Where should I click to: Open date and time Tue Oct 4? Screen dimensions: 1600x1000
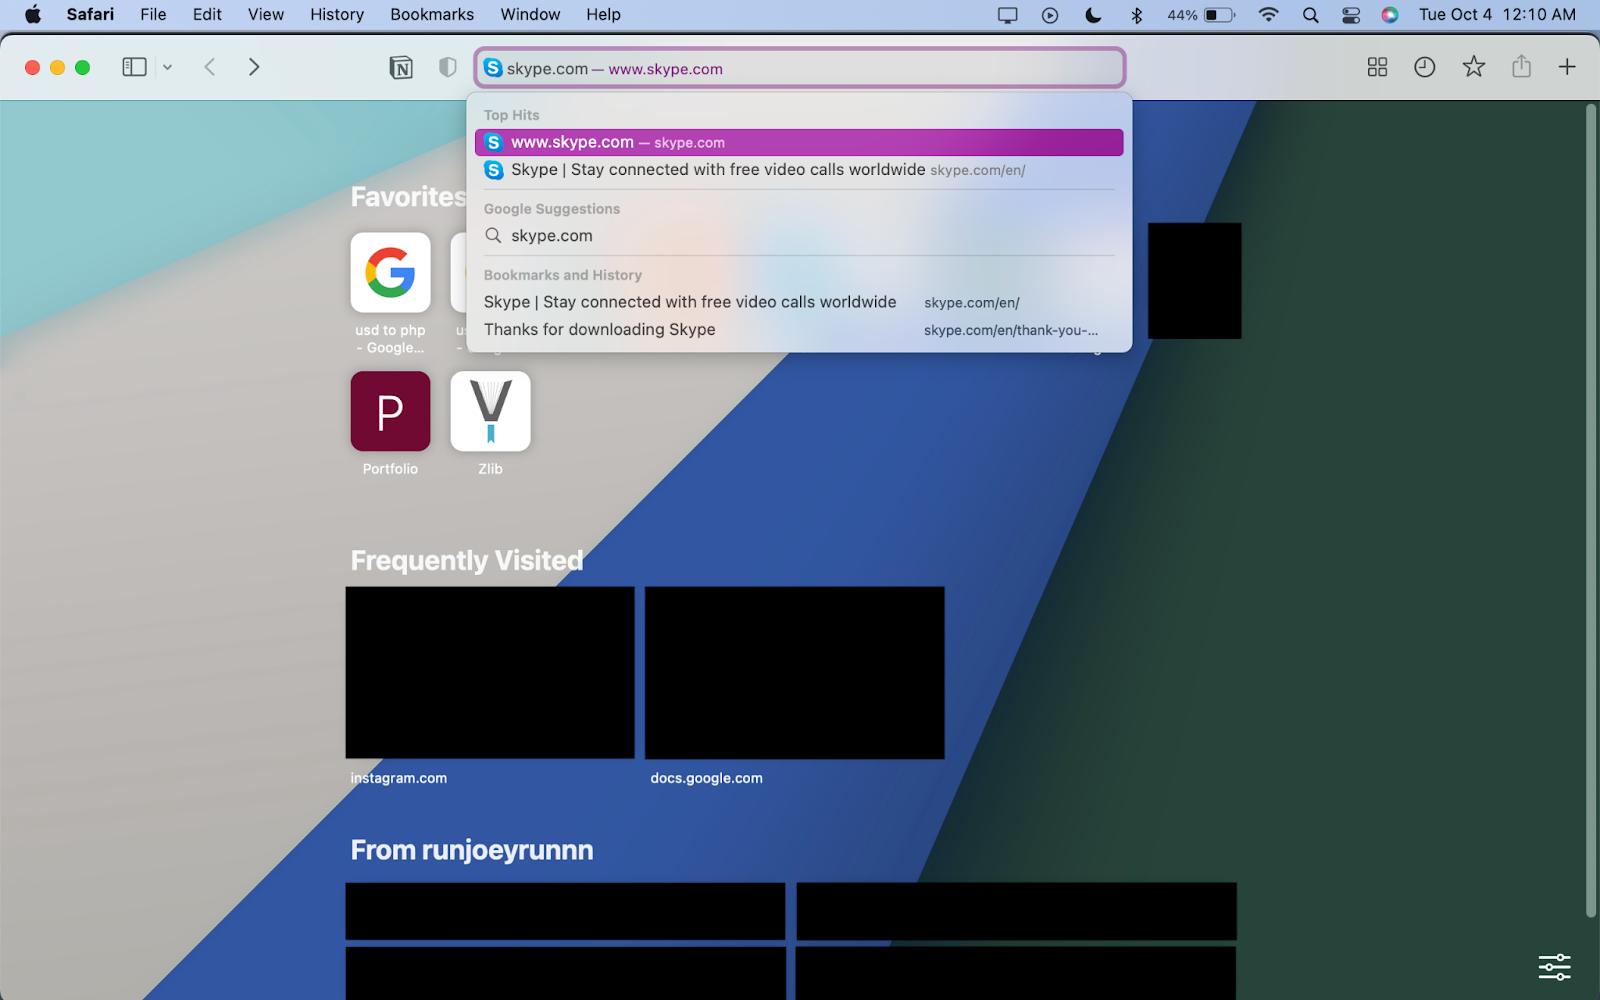pyautogui.click(x=1497, y=14)
